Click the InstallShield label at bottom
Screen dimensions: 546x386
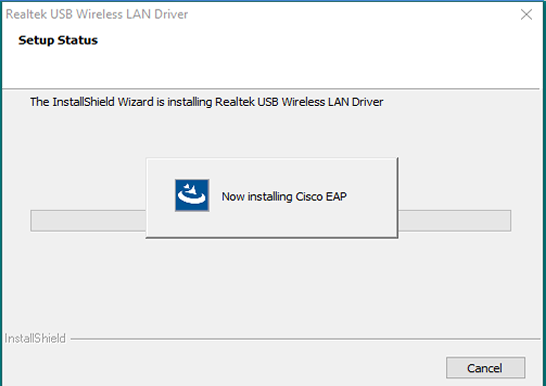tap(35, 338)
